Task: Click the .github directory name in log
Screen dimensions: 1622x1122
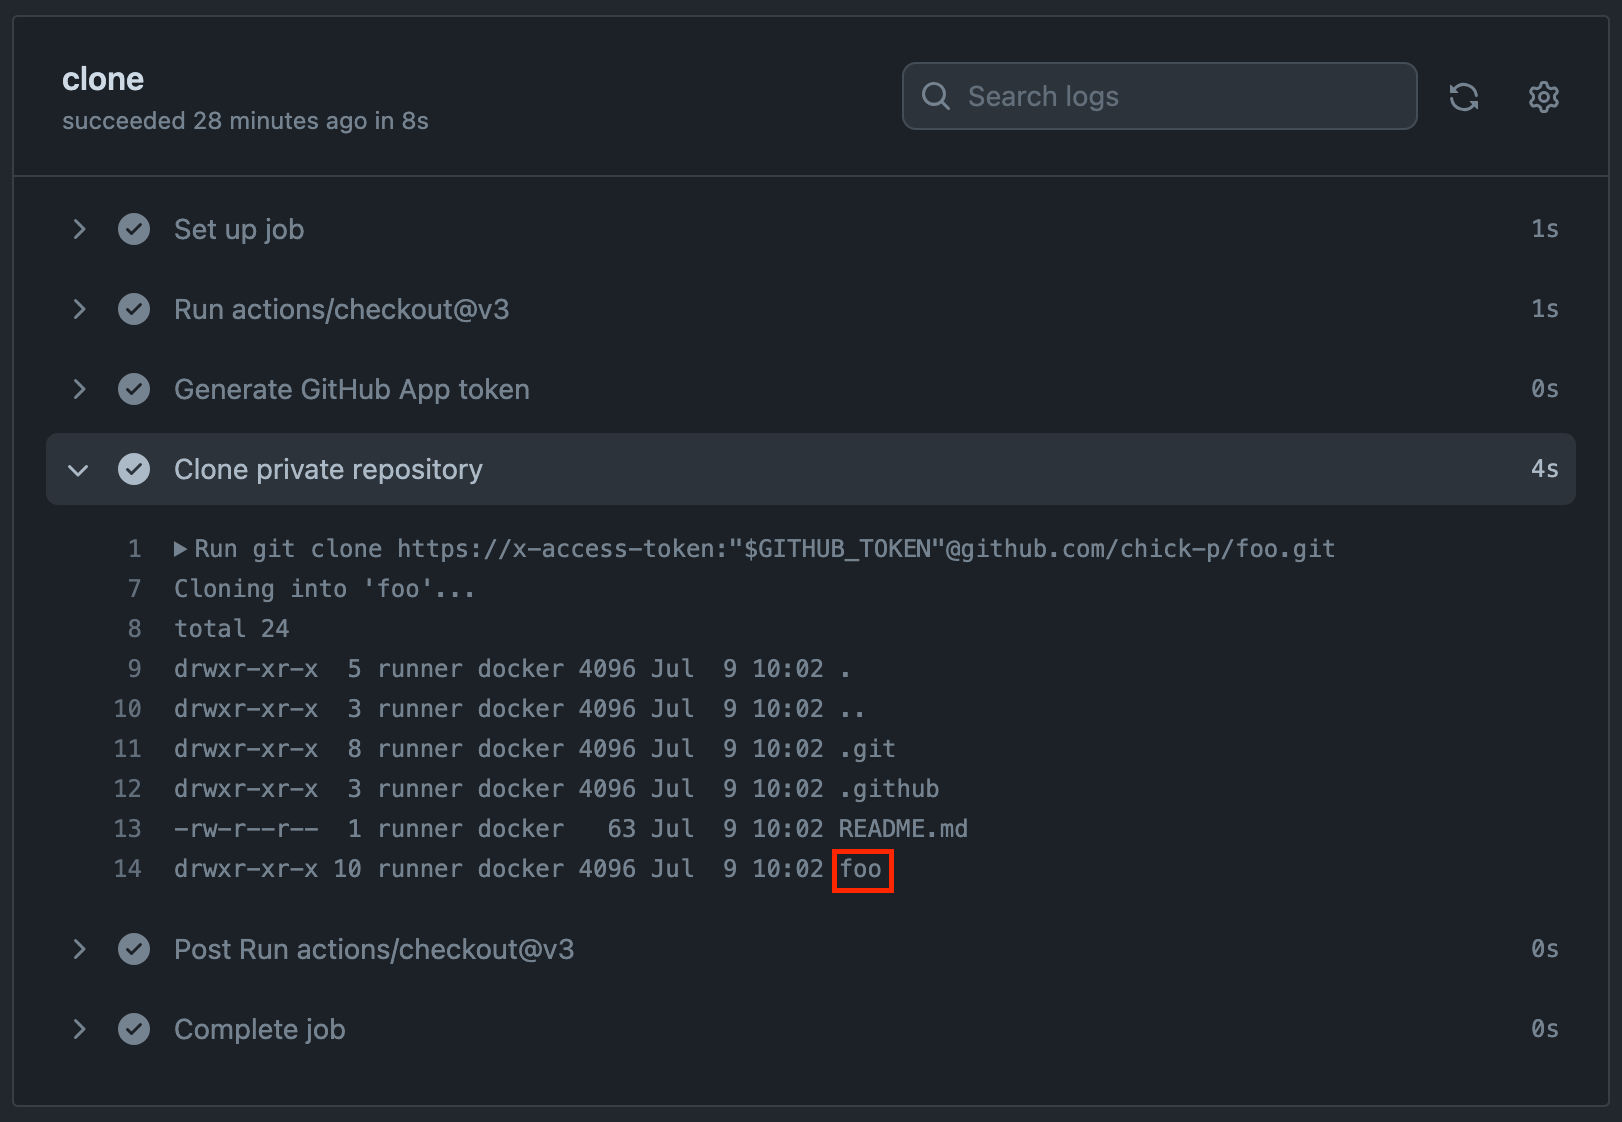Action: pyautogui.click(x=889, y=789)
